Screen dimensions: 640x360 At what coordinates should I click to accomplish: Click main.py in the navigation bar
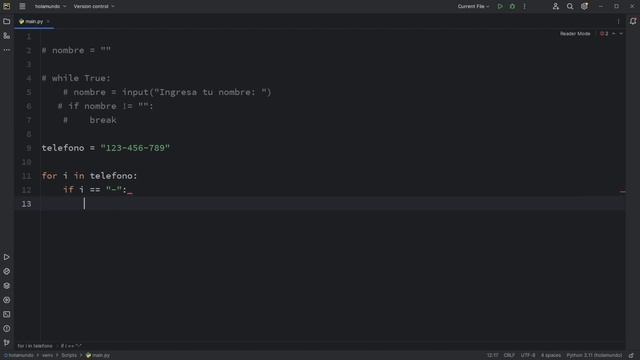[98, 356]
